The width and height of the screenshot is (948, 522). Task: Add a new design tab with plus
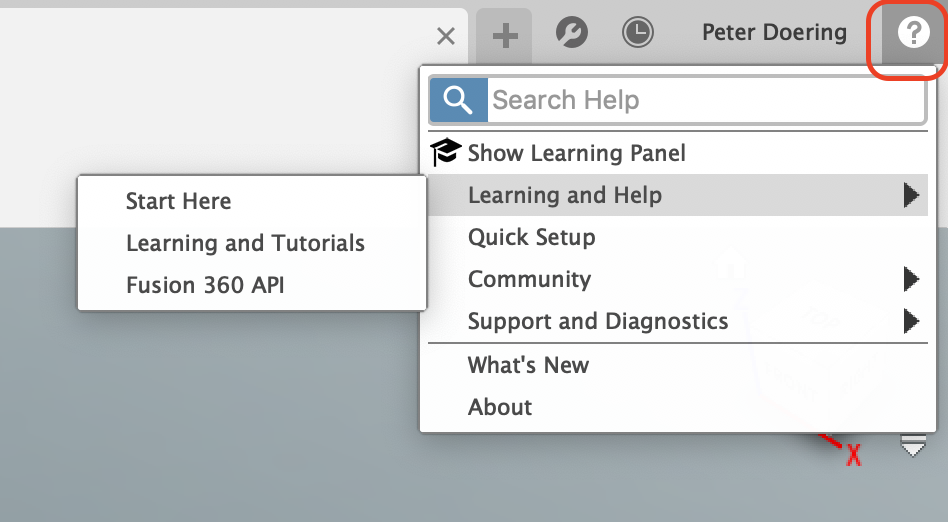pyautogui.click(x=505, y=36)
